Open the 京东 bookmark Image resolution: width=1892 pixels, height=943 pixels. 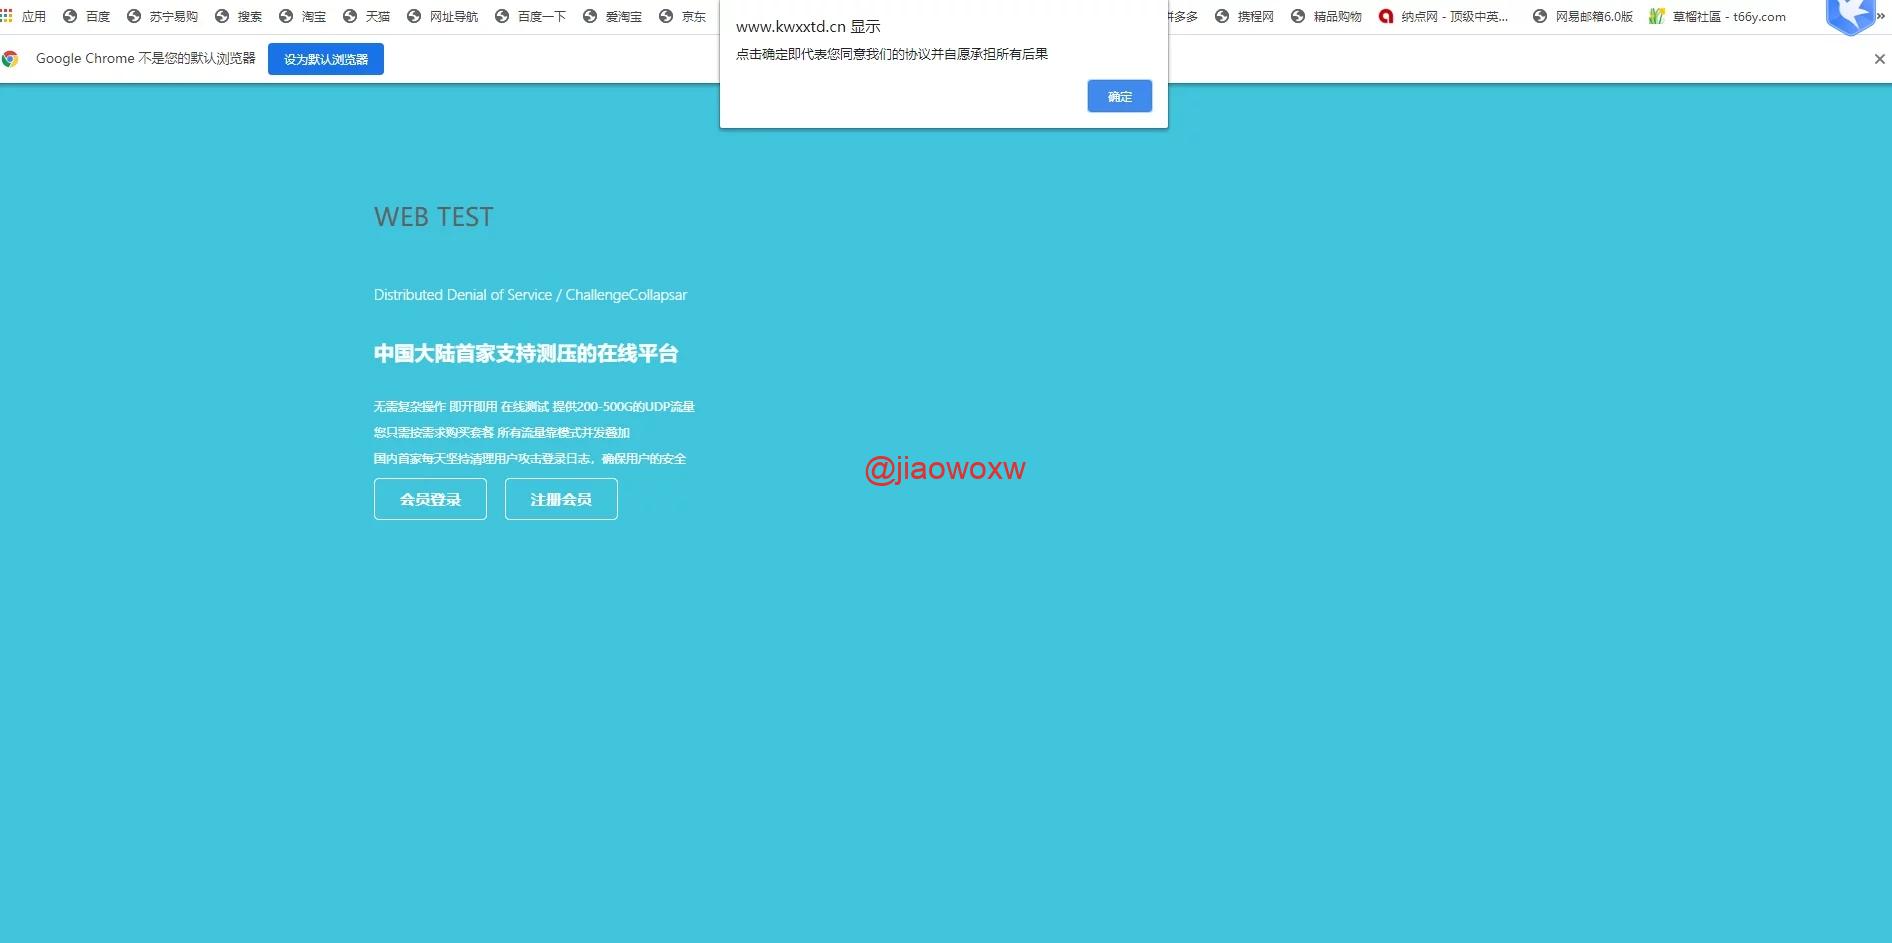(x=682, y=16)
